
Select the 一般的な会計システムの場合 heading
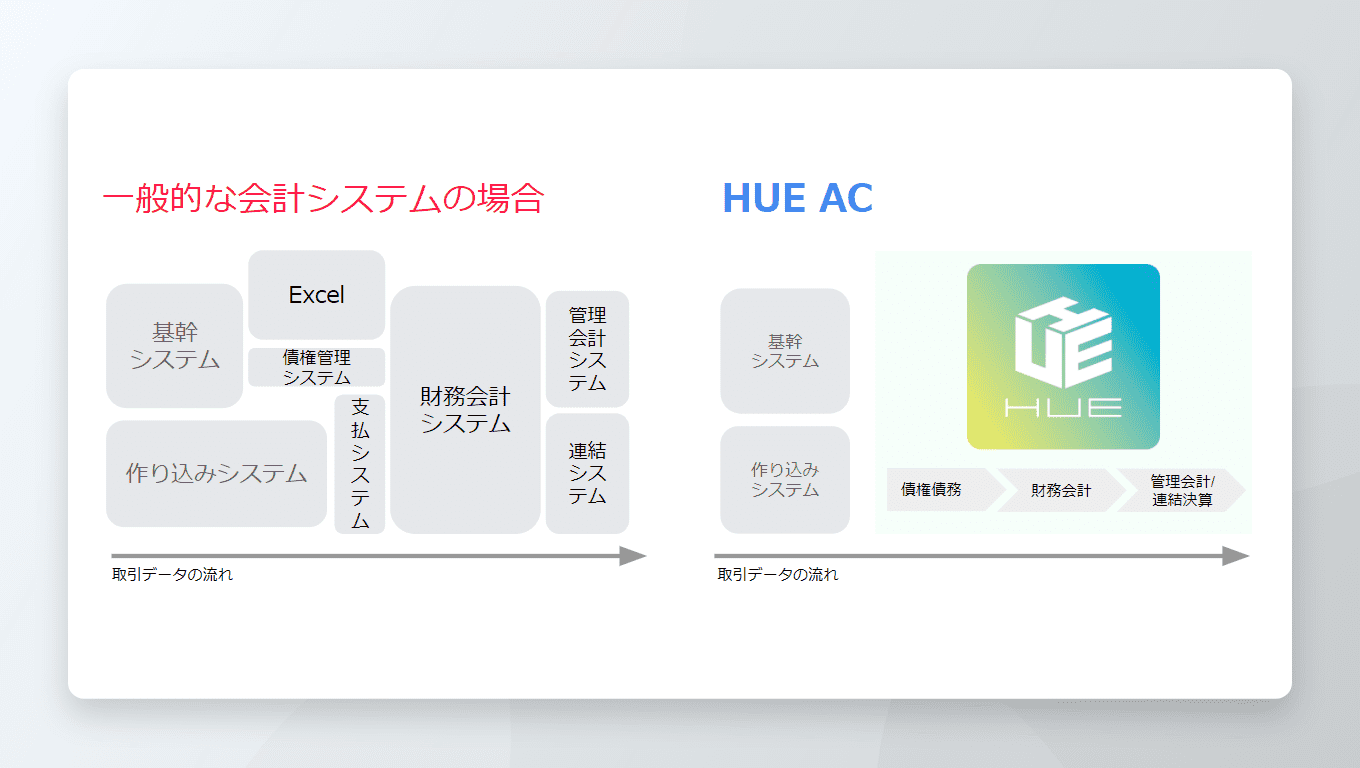pos(322,199)
